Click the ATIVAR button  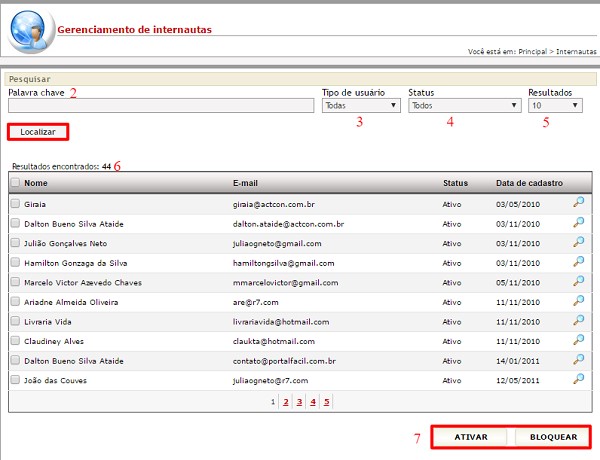click(471, 437)
